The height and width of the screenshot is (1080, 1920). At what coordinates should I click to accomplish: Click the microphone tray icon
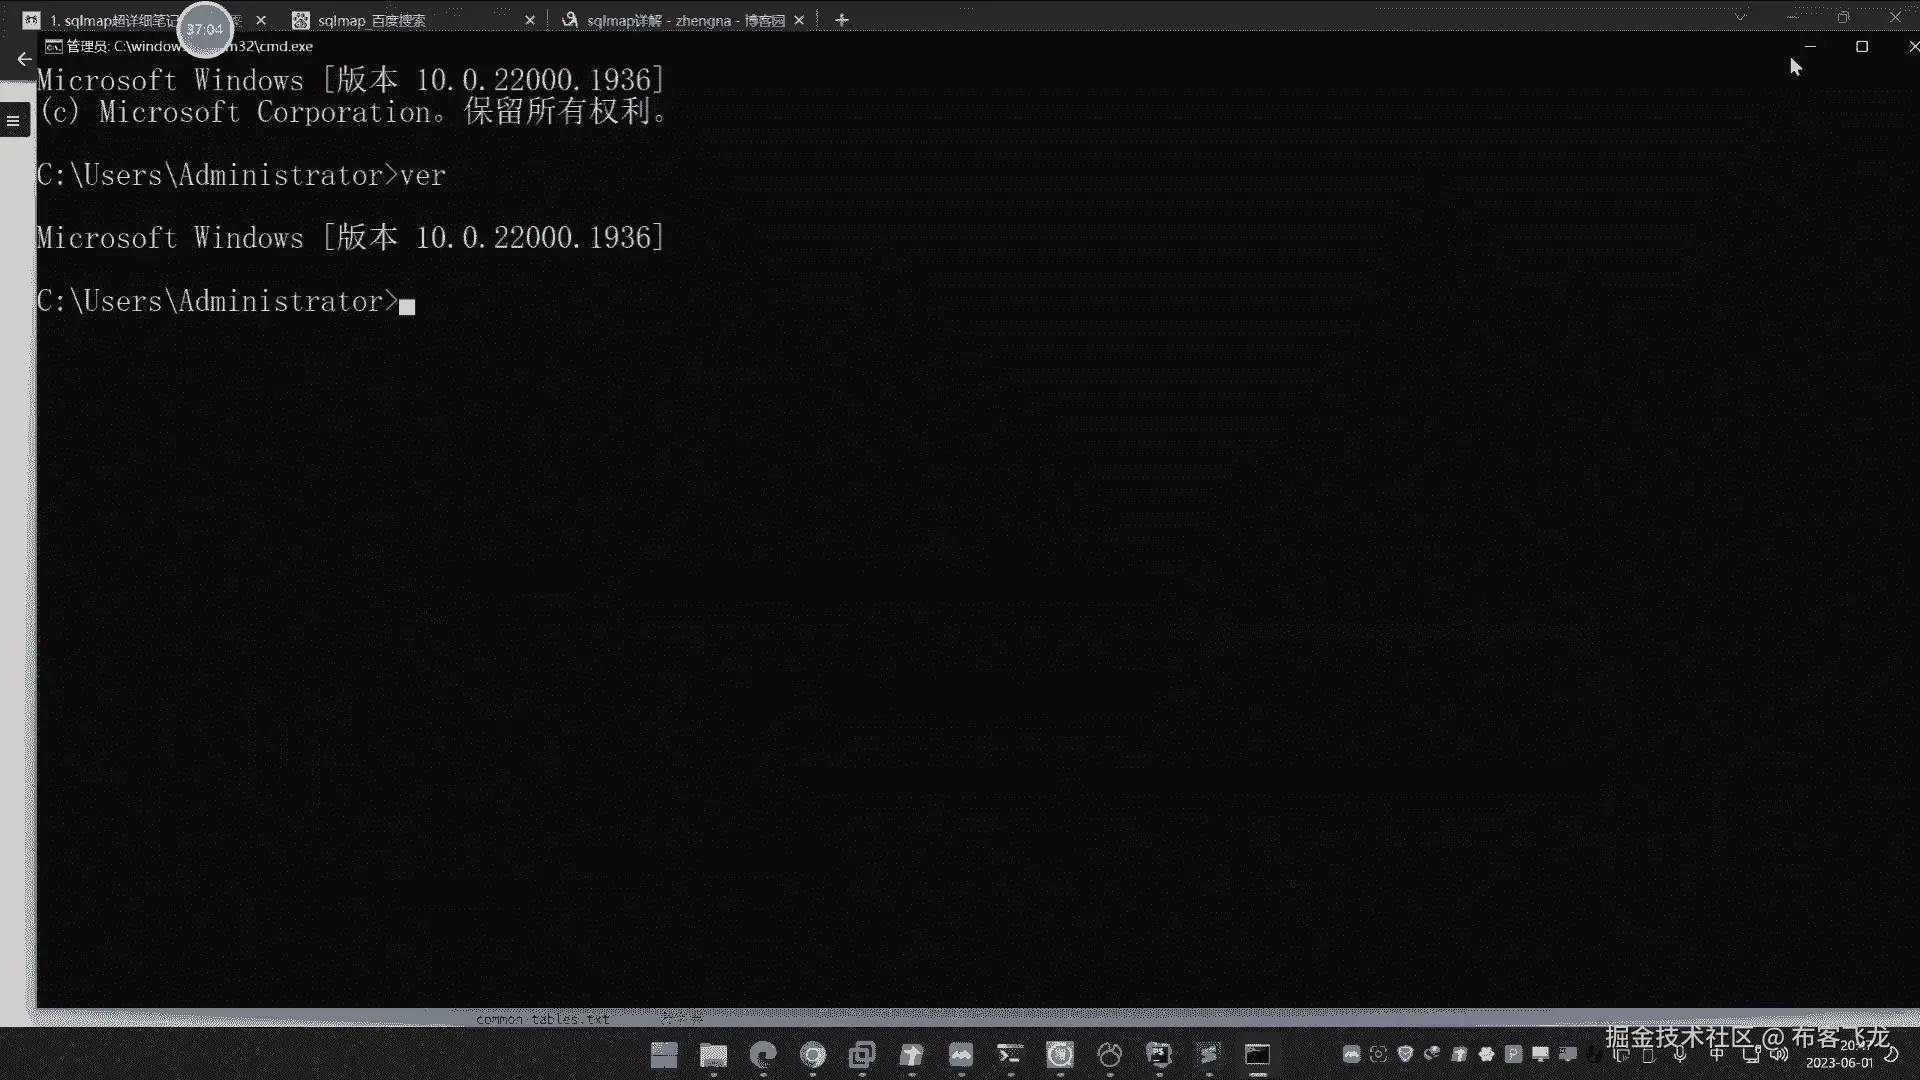click(1680, 1054)
